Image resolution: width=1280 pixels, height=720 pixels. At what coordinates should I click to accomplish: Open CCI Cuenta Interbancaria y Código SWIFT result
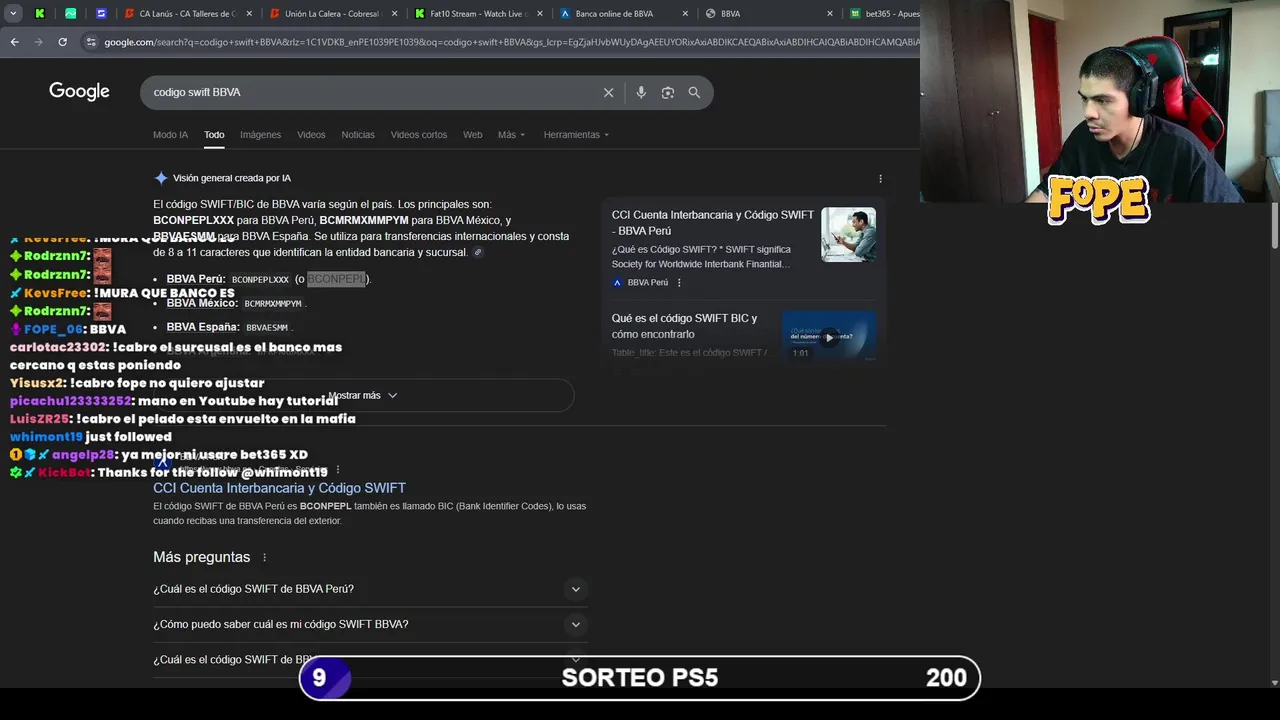(x=279, y=488)
